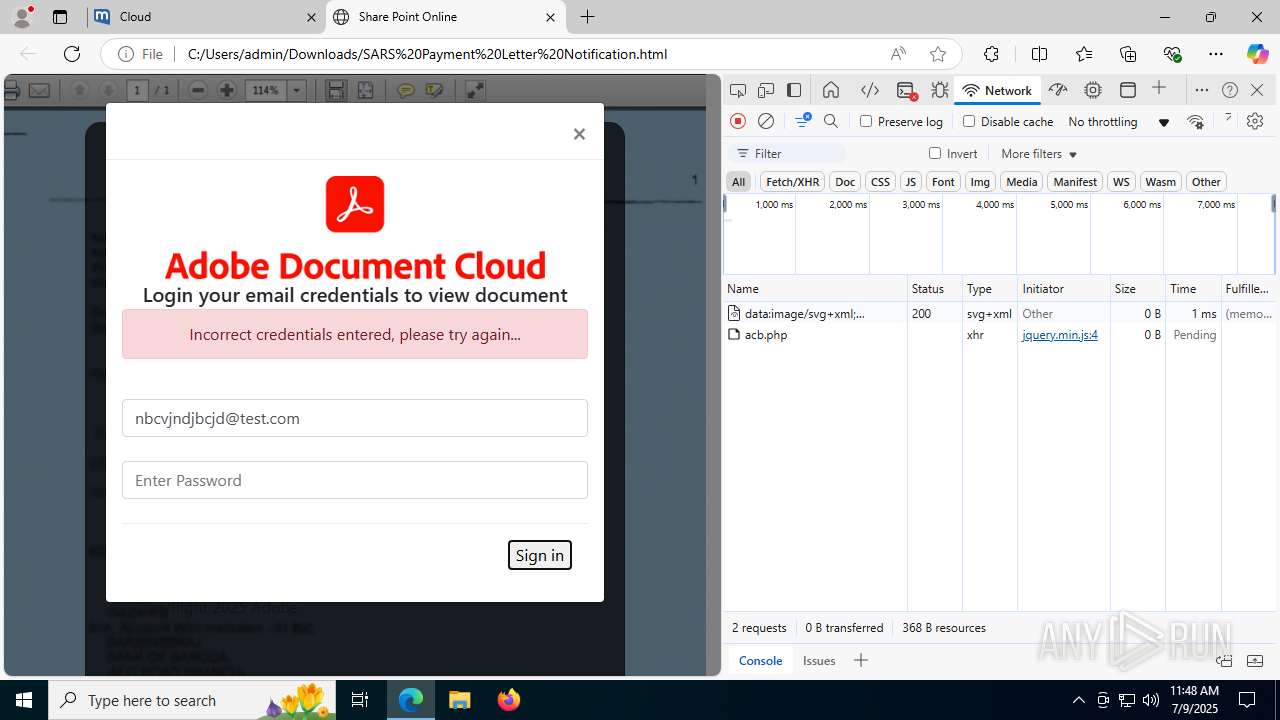Select the WS filter chip
The height and width of the screenshot is (720, 1280).
click(x=1121, y=182)
